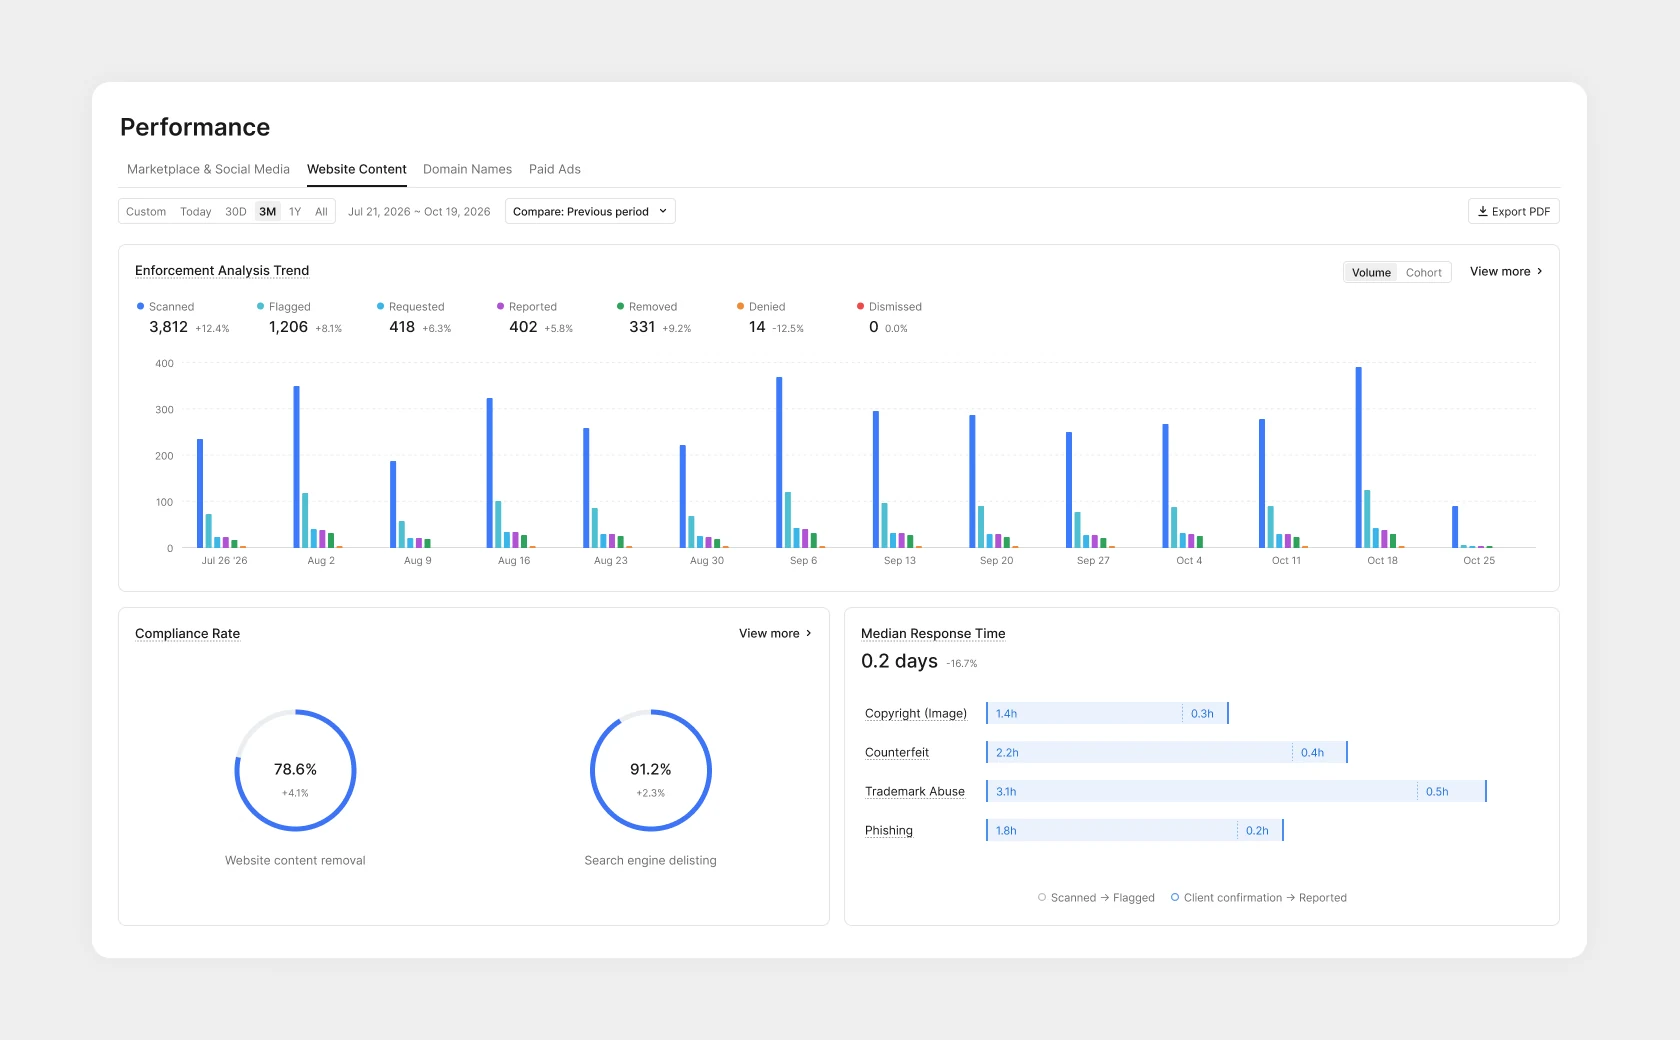Open the Paid Ads tab
This screenshot has height=1040, width=1680.
(x=554, y=169)
